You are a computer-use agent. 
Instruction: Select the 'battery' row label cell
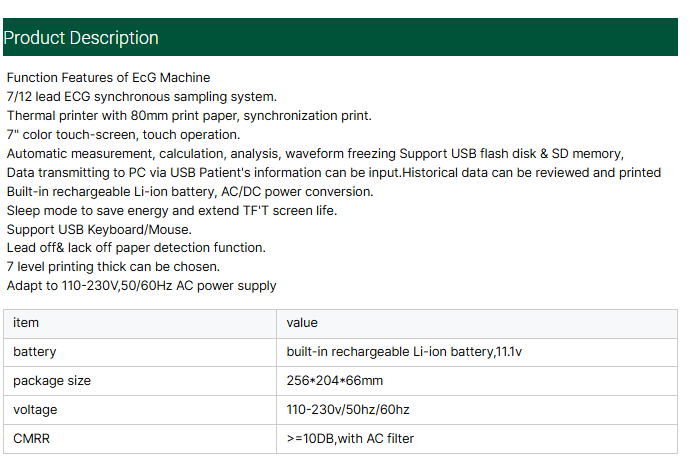pyautogui.click(x=140, y=352)
